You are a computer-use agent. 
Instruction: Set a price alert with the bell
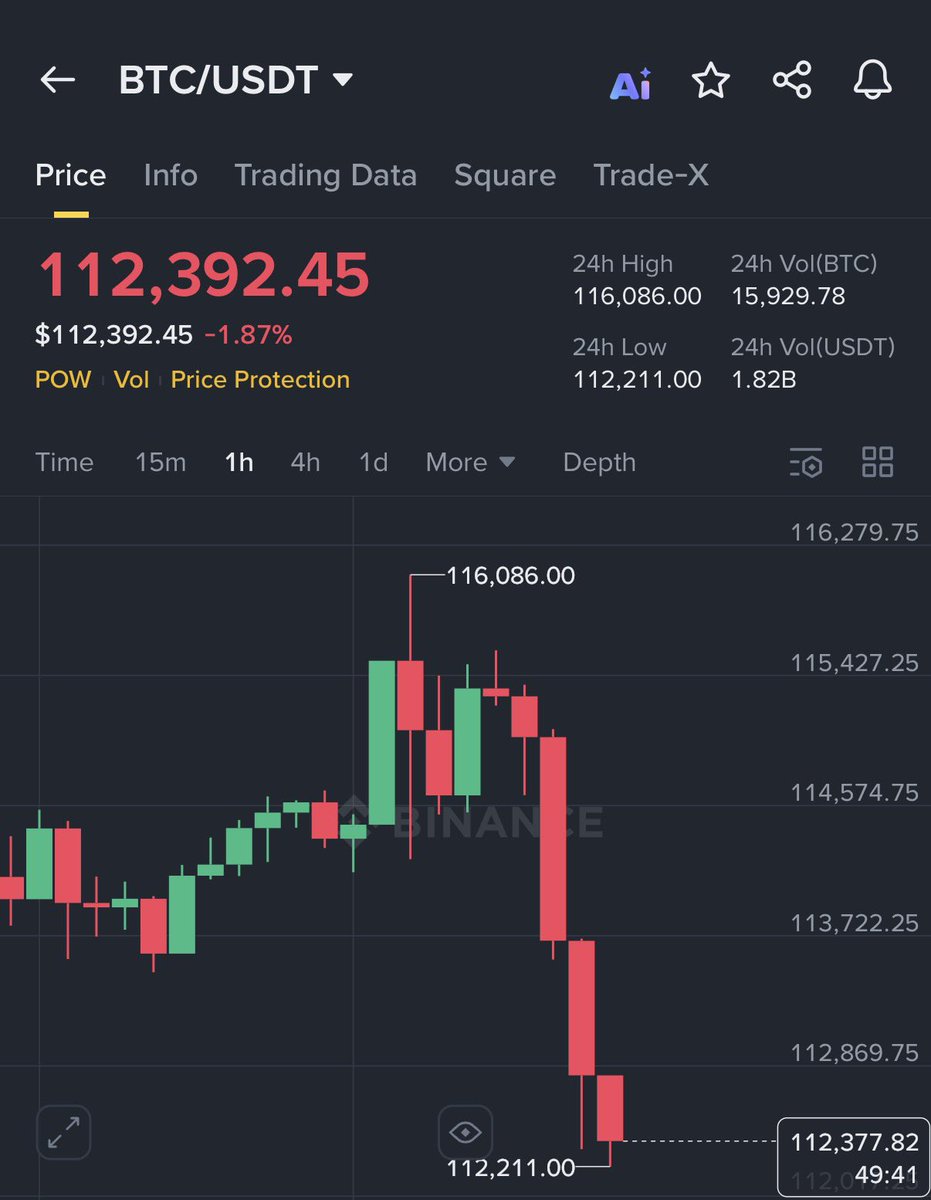872,80
